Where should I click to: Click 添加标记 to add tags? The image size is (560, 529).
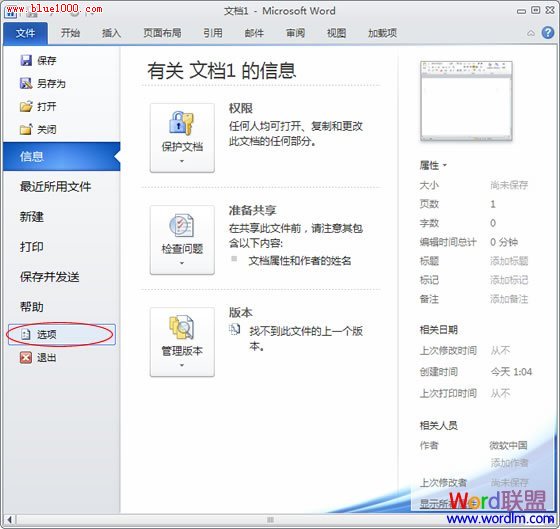tap(509, 280)
